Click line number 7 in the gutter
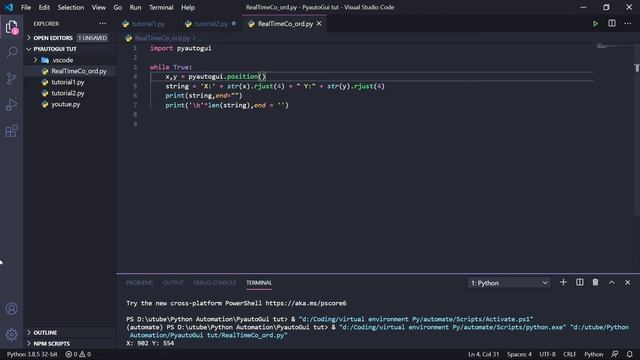 135,105
